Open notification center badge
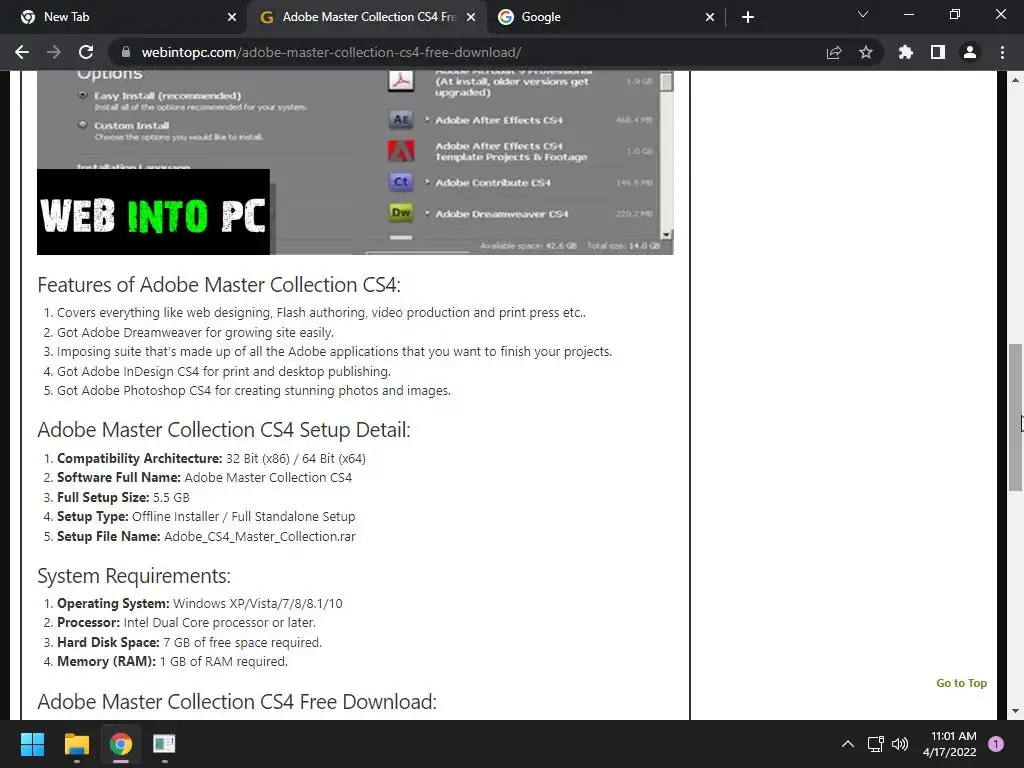 pyautogui.click(x=996, y=744)
